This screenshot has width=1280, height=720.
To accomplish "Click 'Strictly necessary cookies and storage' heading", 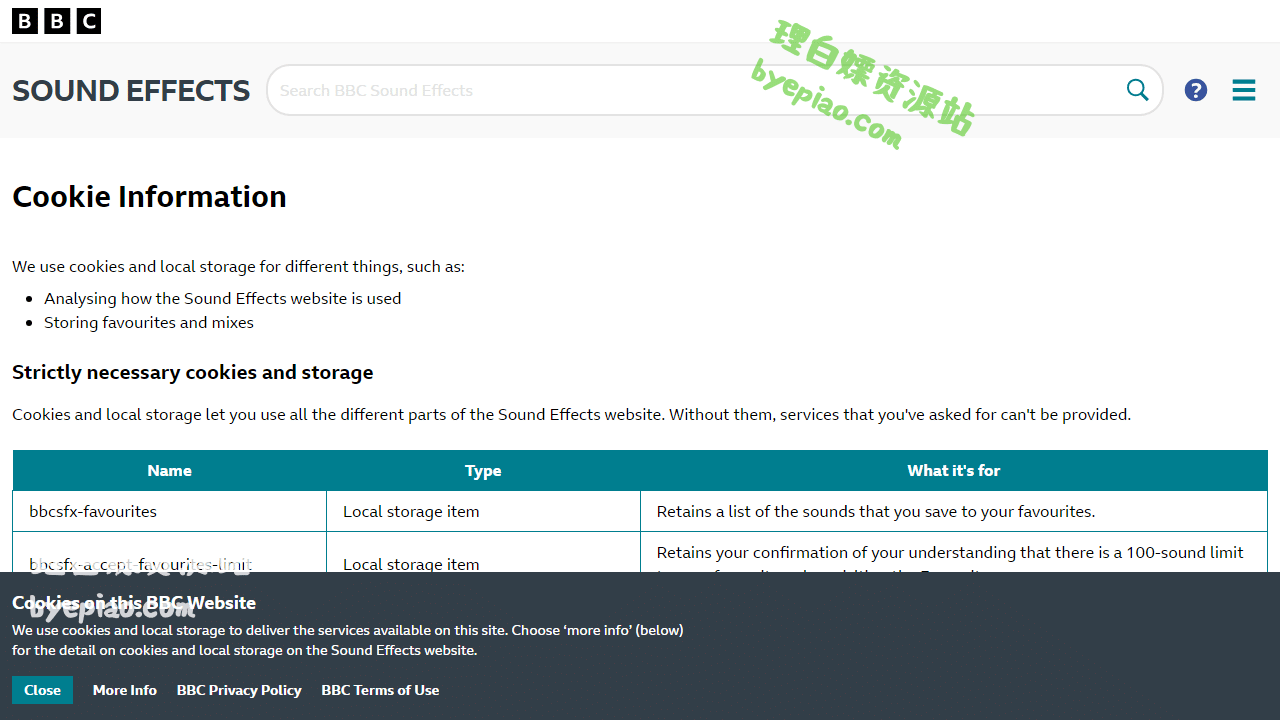I will pyautogui.click(x=192, y=372).
